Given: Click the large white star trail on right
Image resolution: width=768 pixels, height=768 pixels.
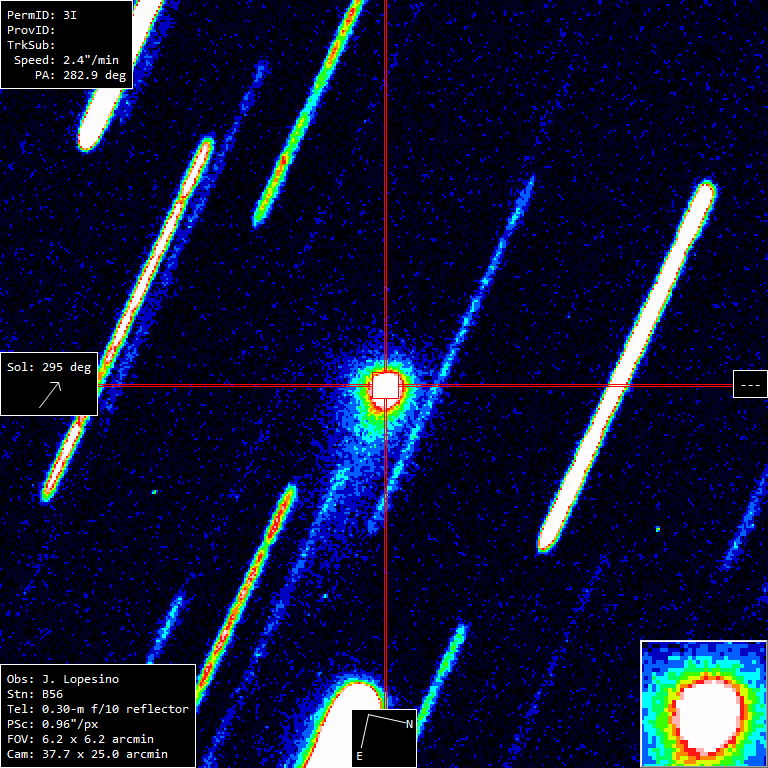Looking at the screenshot, I should [628, 365].
